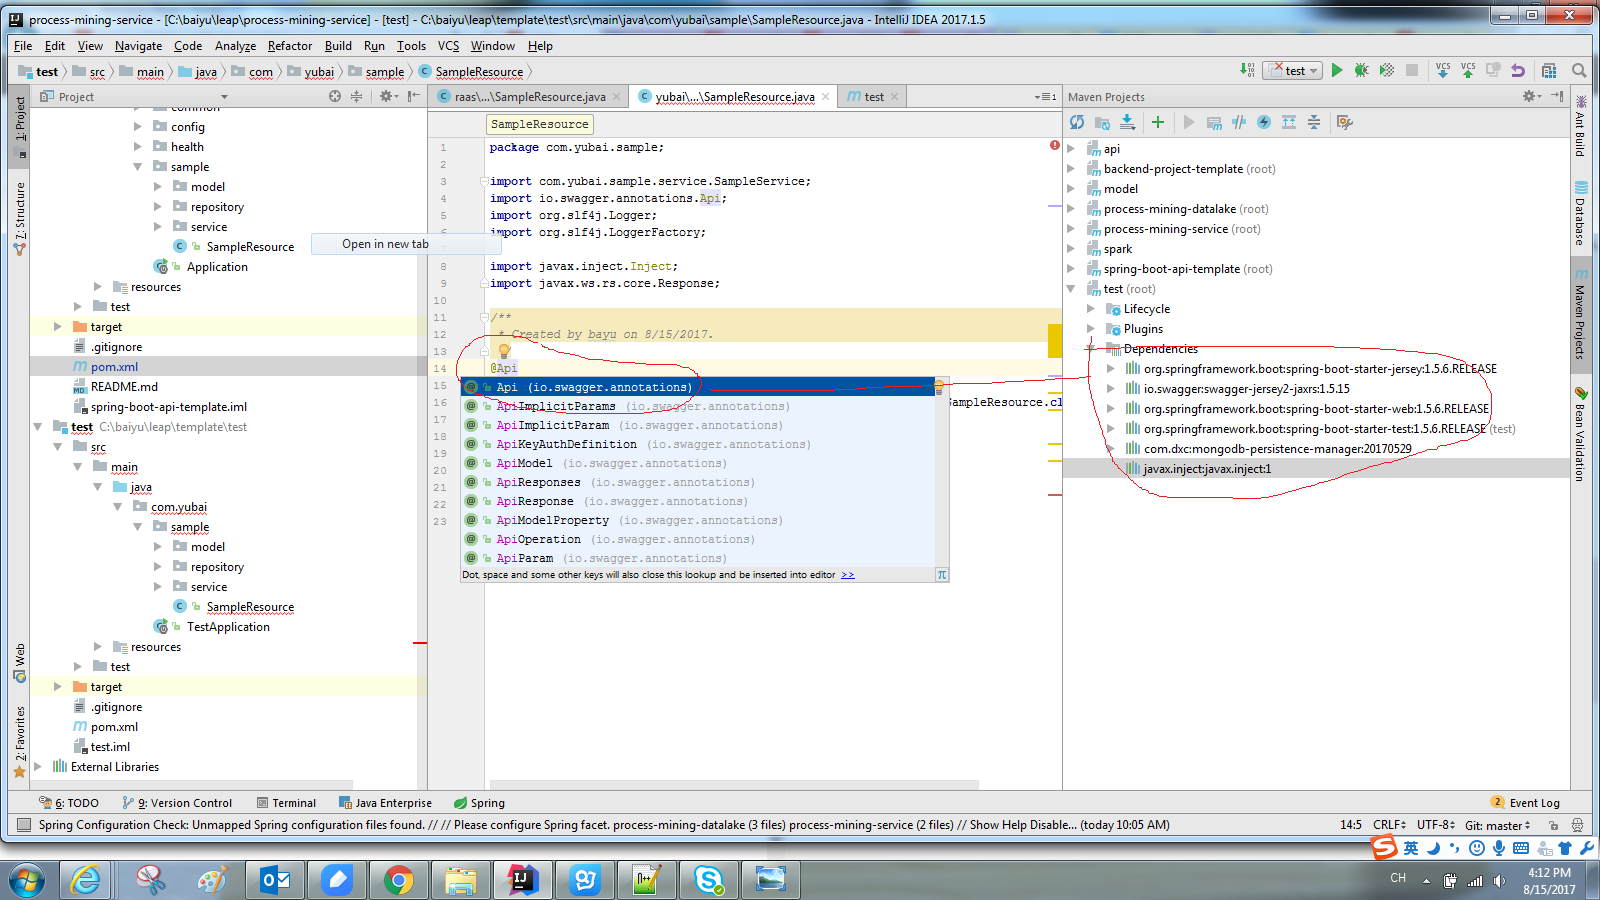Screen dimensions: 1600x900
Task: Click the intention lightbulb in editor gutter
Action: click(x=504, y=351)
